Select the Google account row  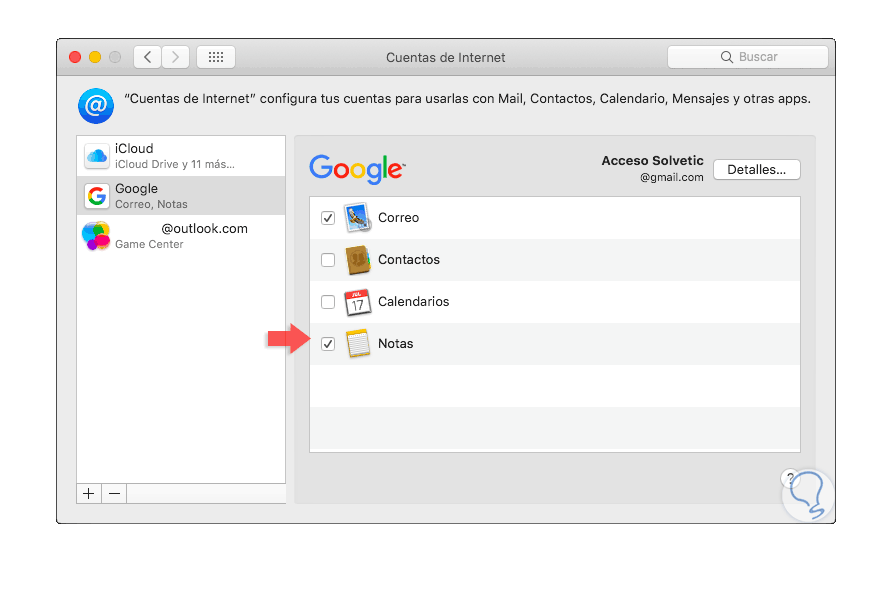181,196
